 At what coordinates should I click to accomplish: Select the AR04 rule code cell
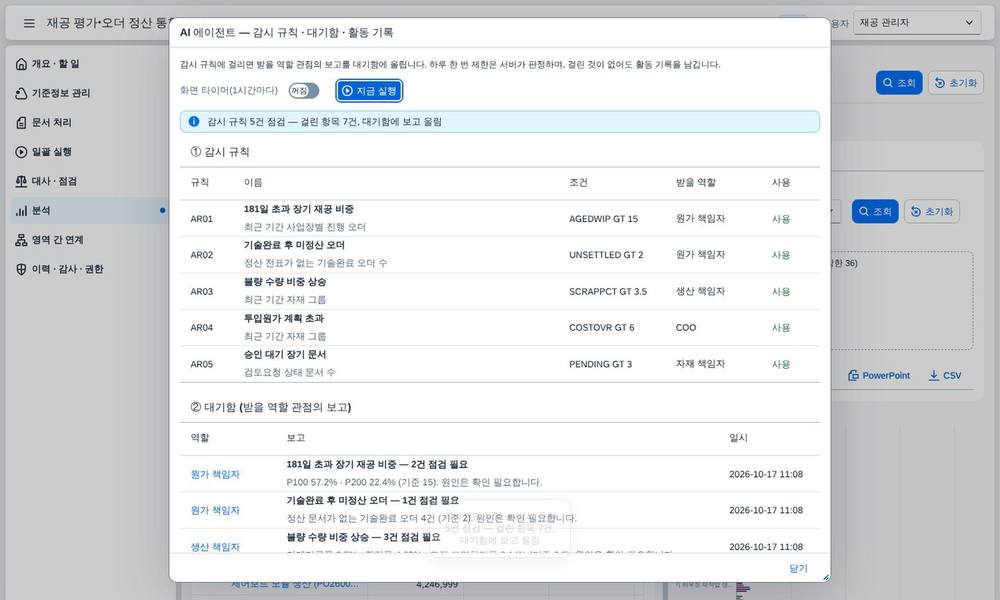(x=202, y=328)
